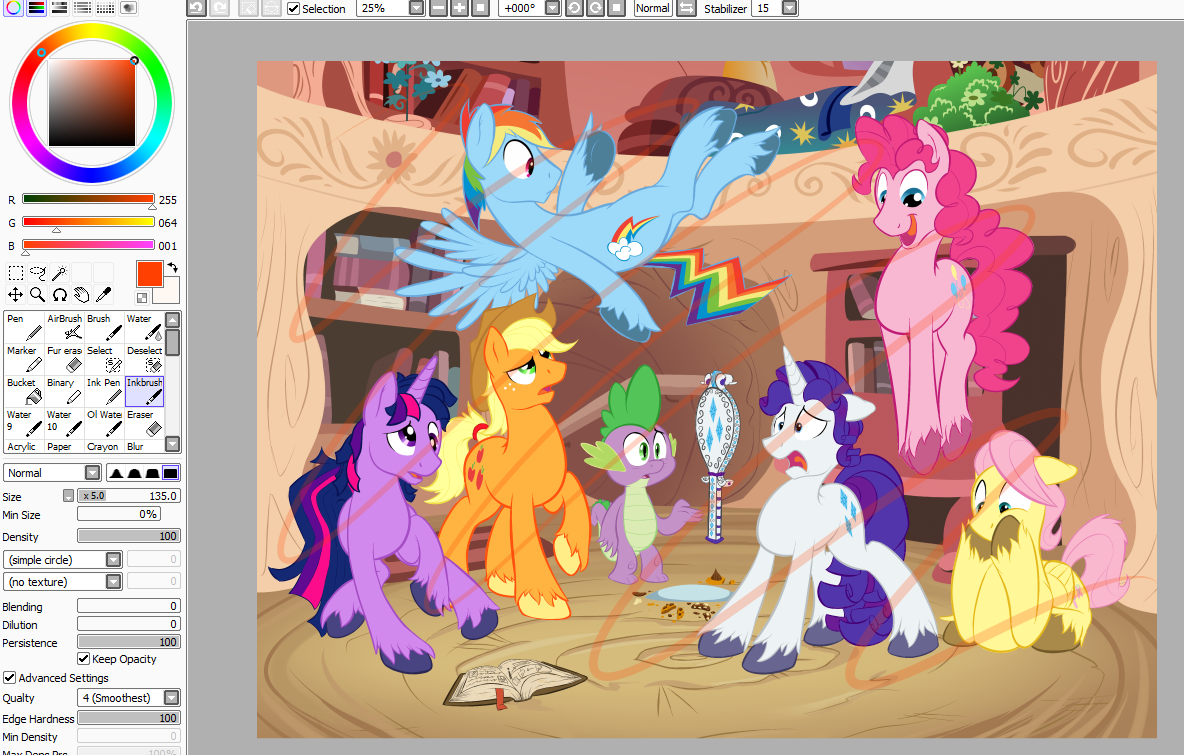Pick the Eraser tool

click(x=144, y=424)
